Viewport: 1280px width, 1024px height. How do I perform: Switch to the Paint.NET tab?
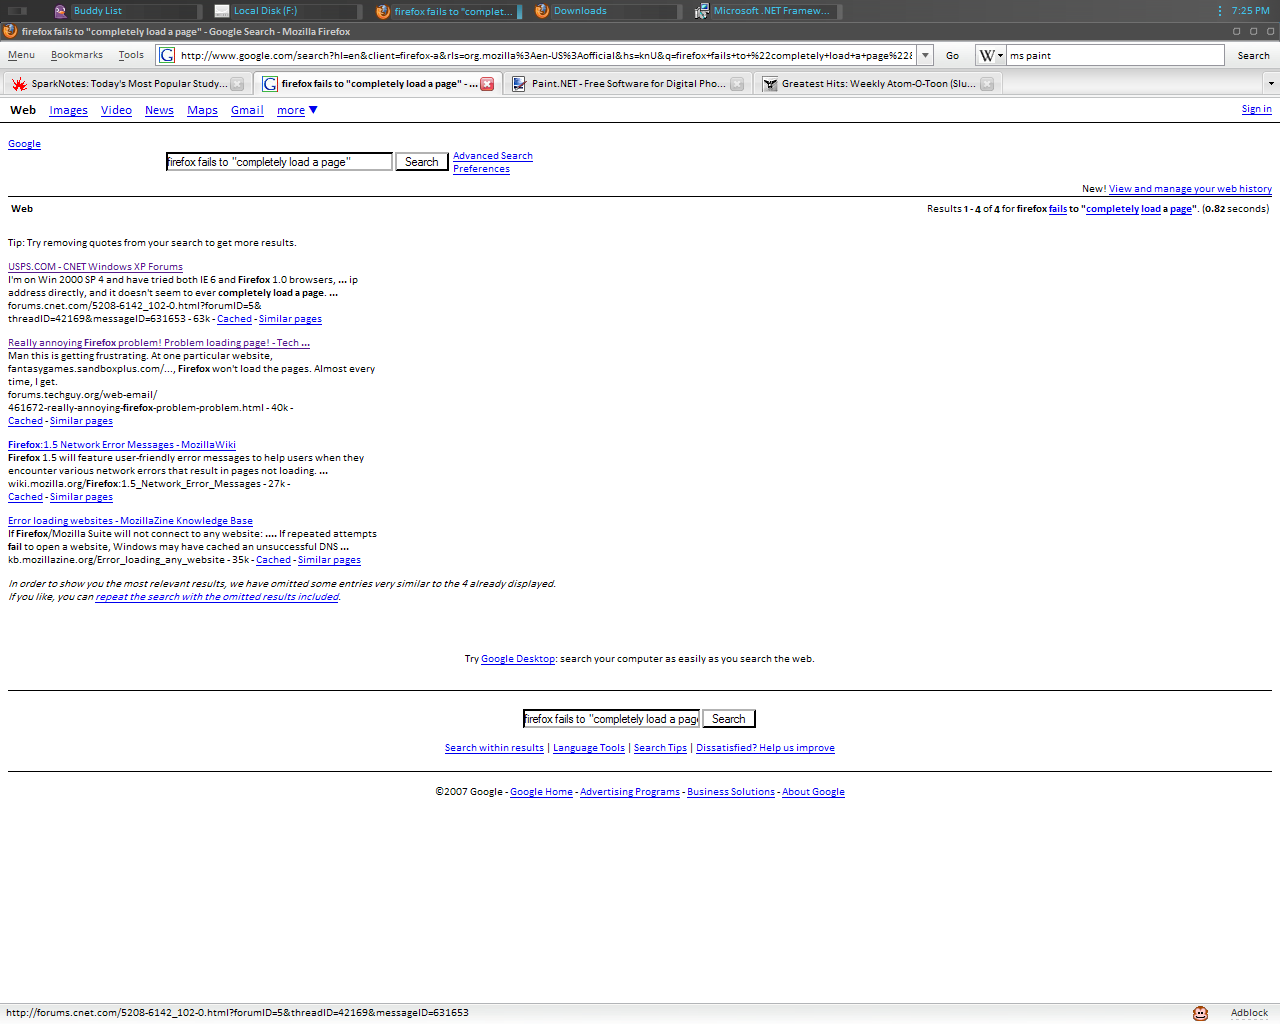626,84
